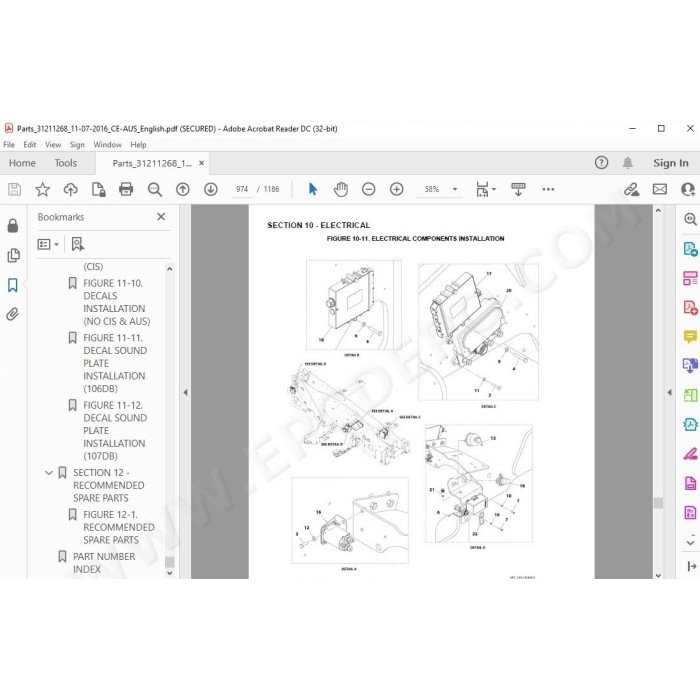Screen dimensions: 700x700
Task: Open the protect file lock-page icon
Action: pos(98,189)
